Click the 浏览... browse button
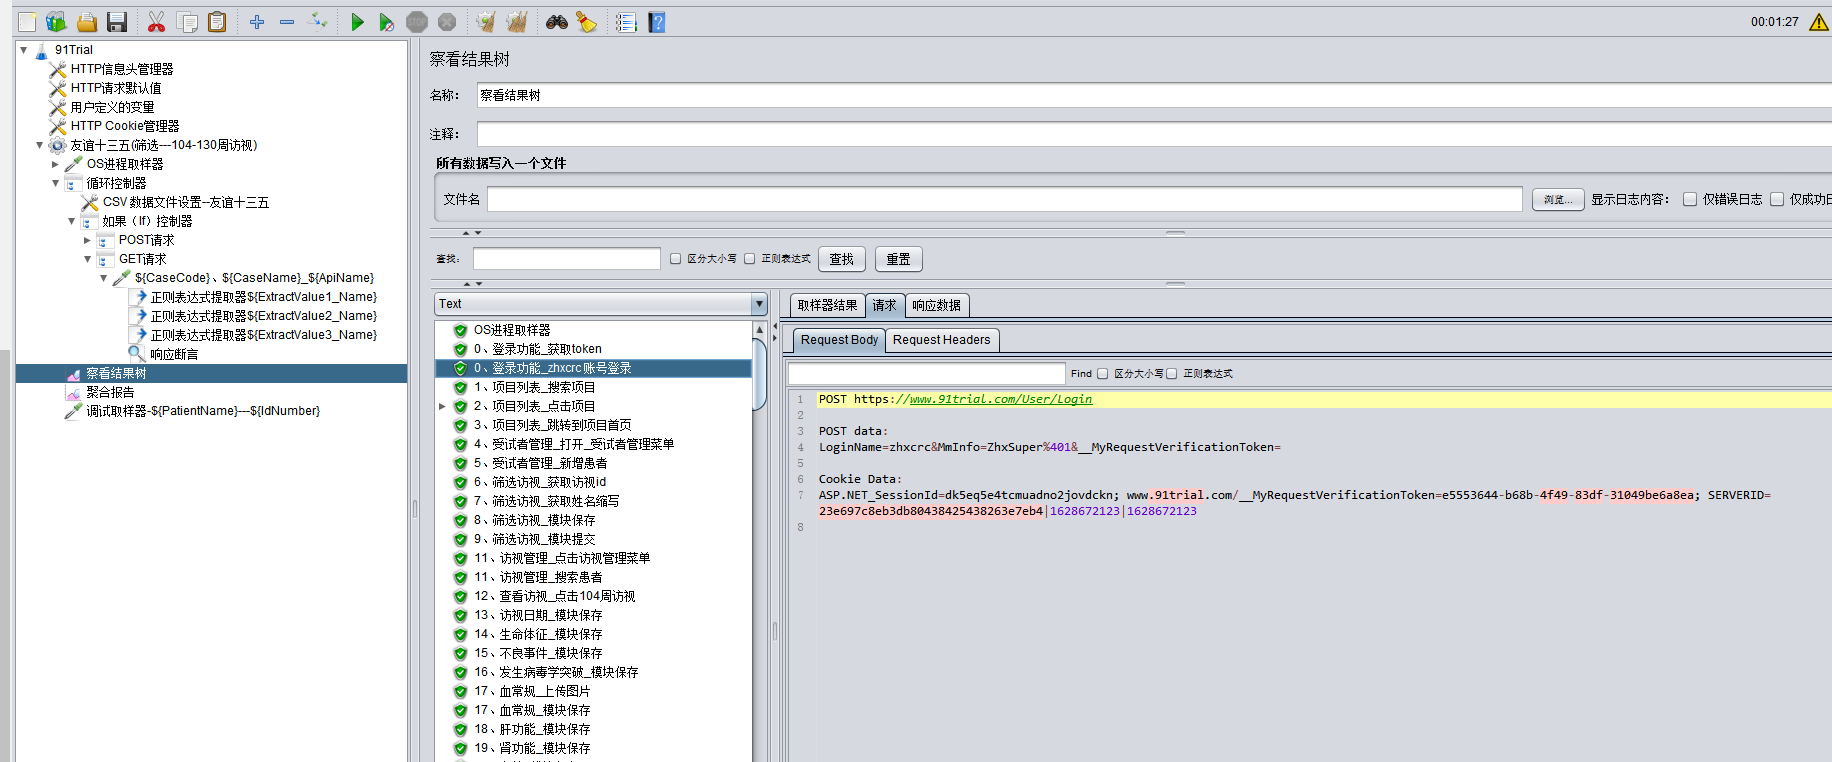 pyautogui.click(x=1558, y=200)
